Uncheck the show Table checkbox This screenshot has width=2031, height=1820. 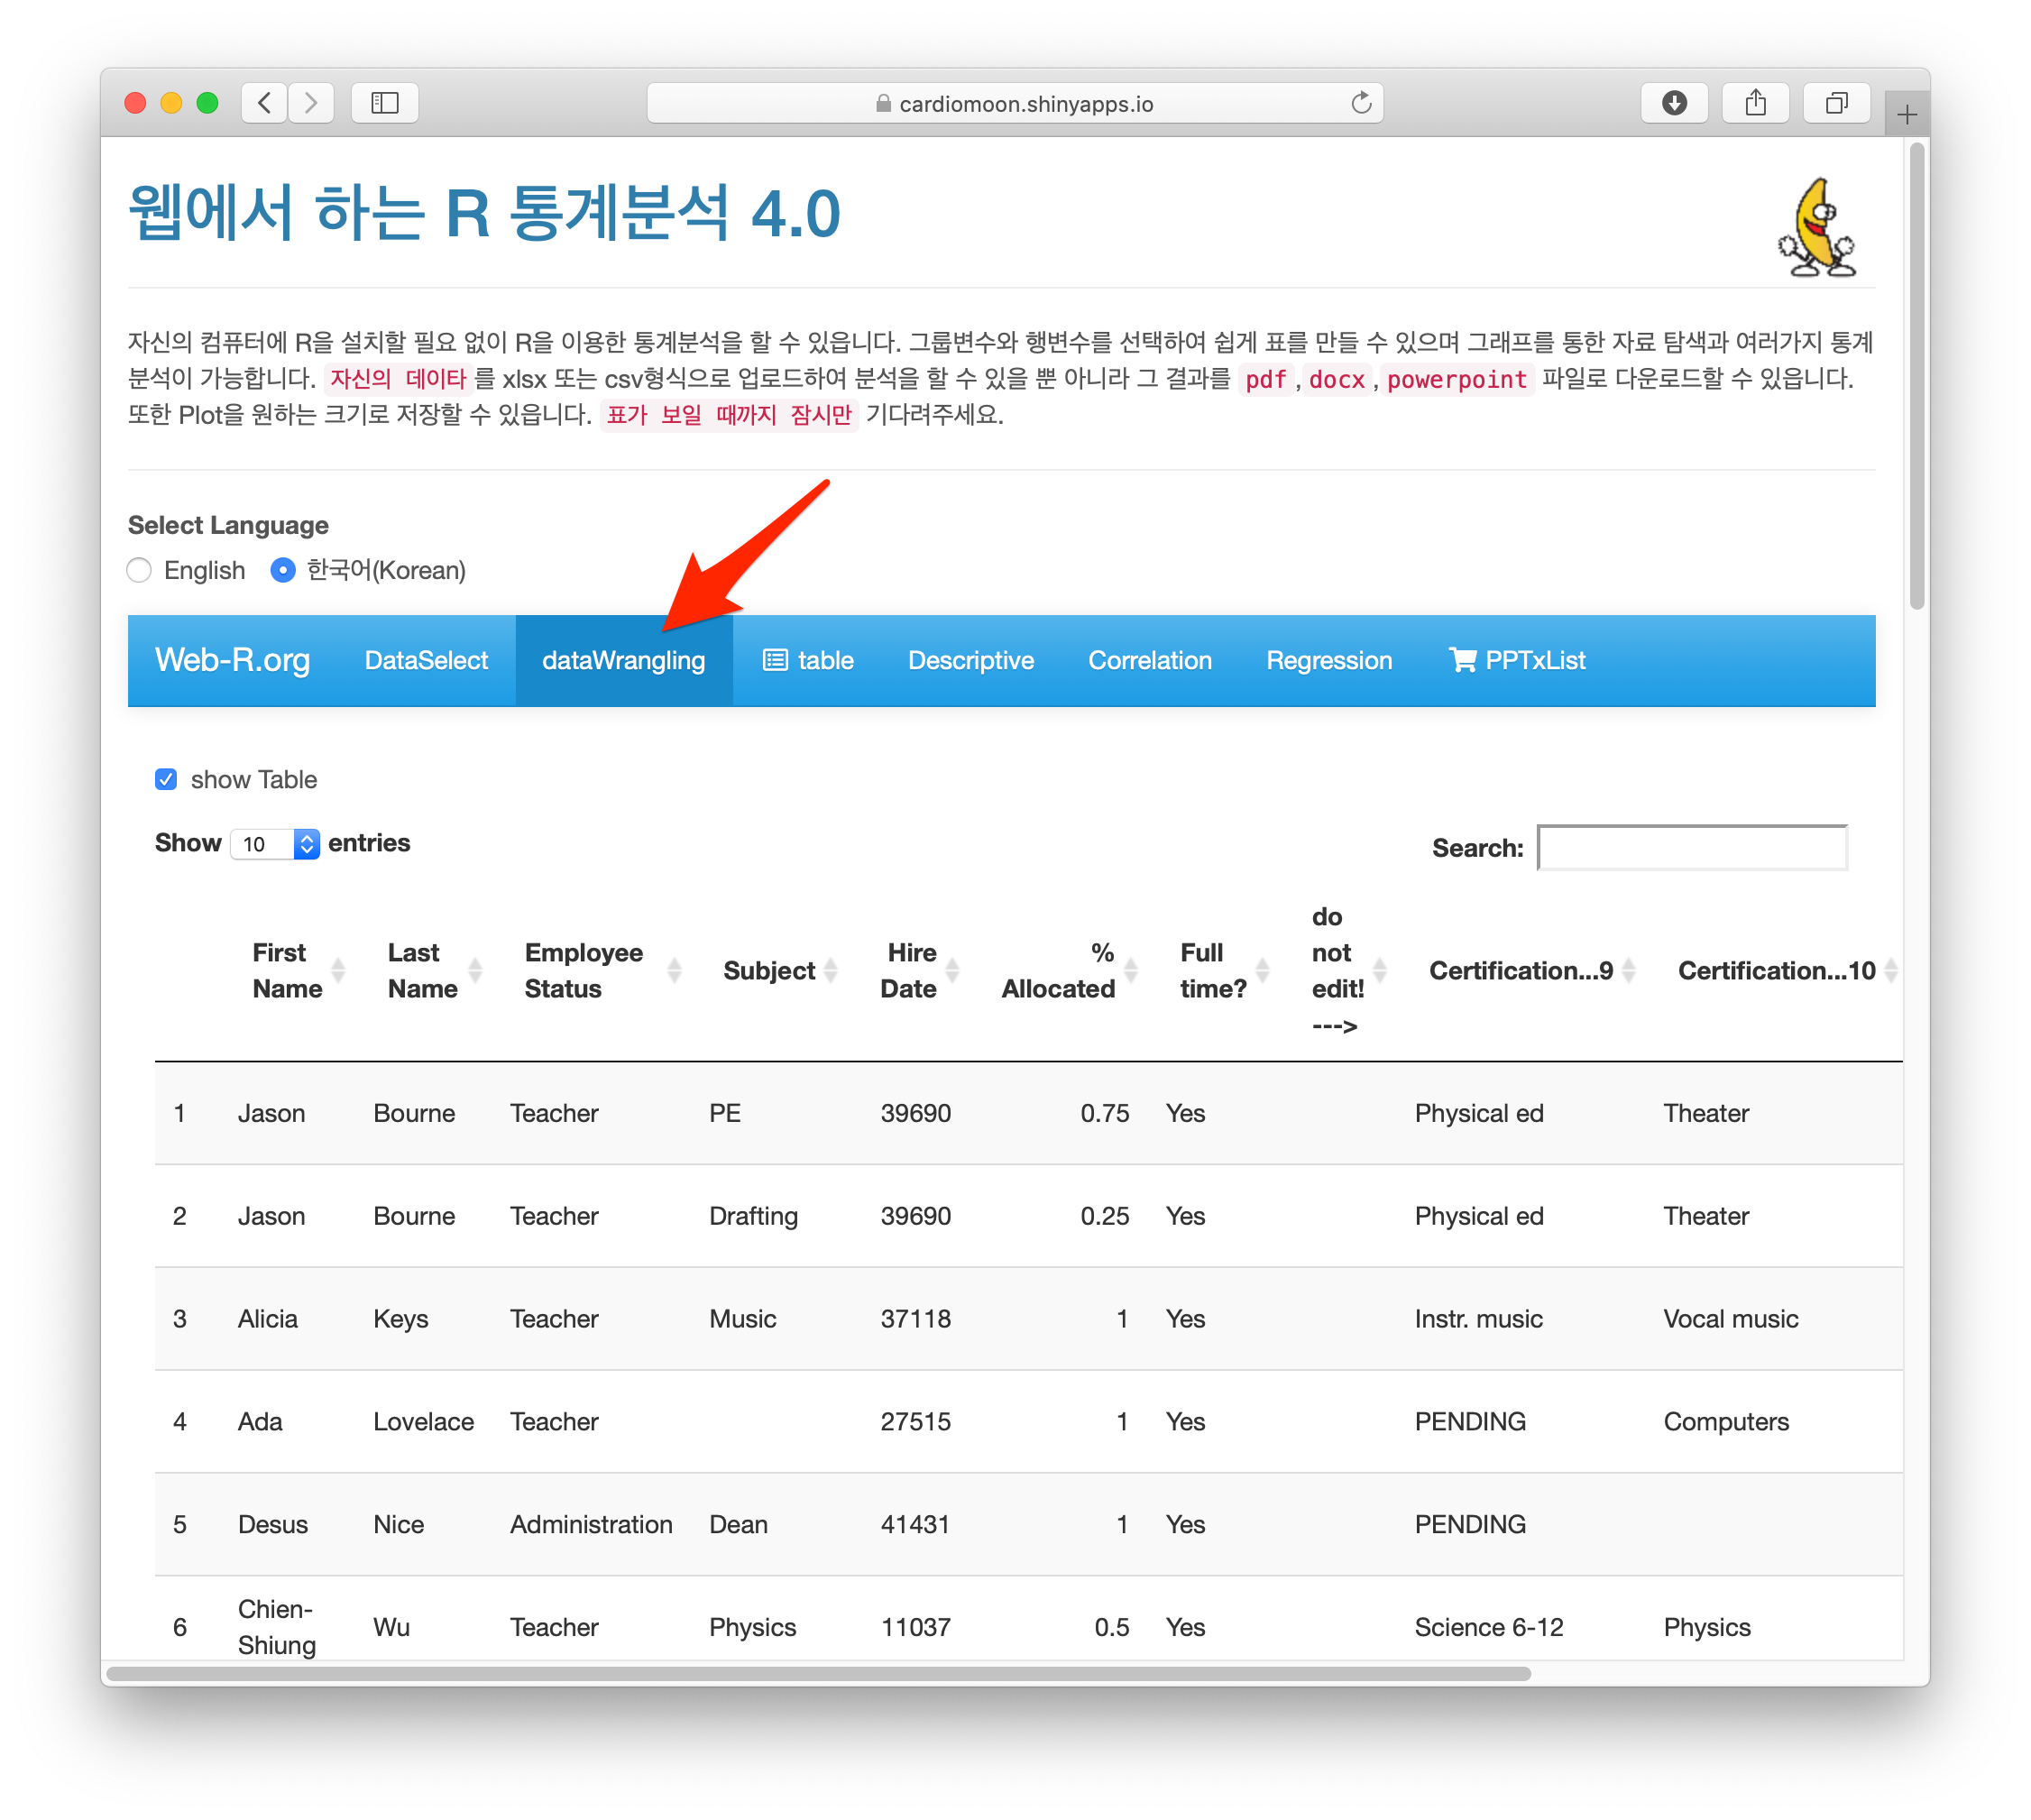[166, 779]
